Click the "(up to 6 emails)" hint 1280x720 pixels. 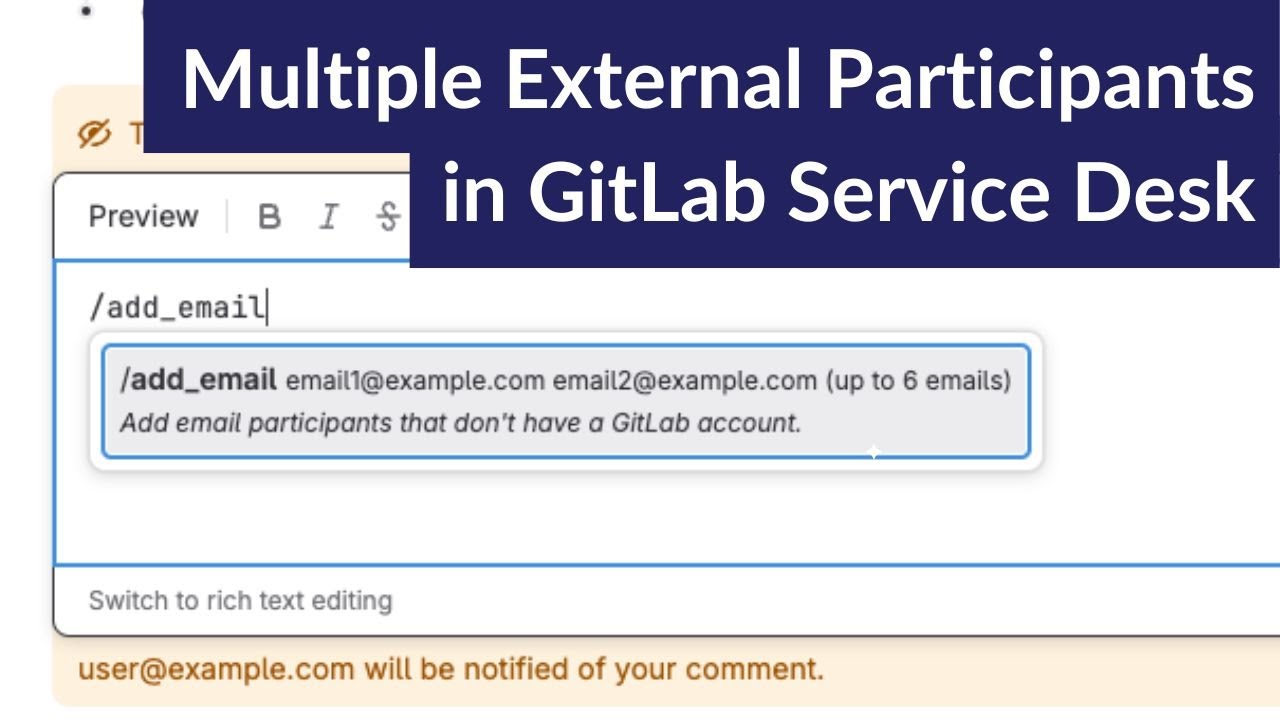[918, 381]
